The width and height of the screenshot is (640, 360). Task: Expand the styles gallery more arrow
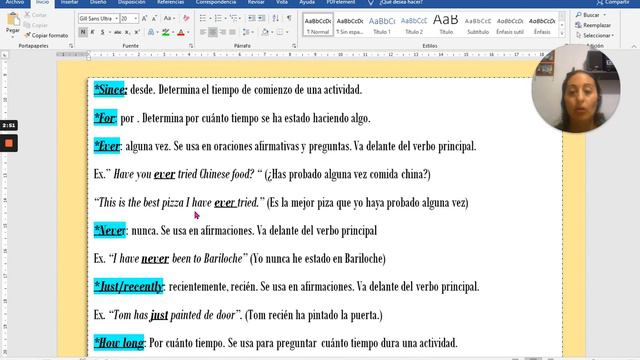click(x=562, y=34)
